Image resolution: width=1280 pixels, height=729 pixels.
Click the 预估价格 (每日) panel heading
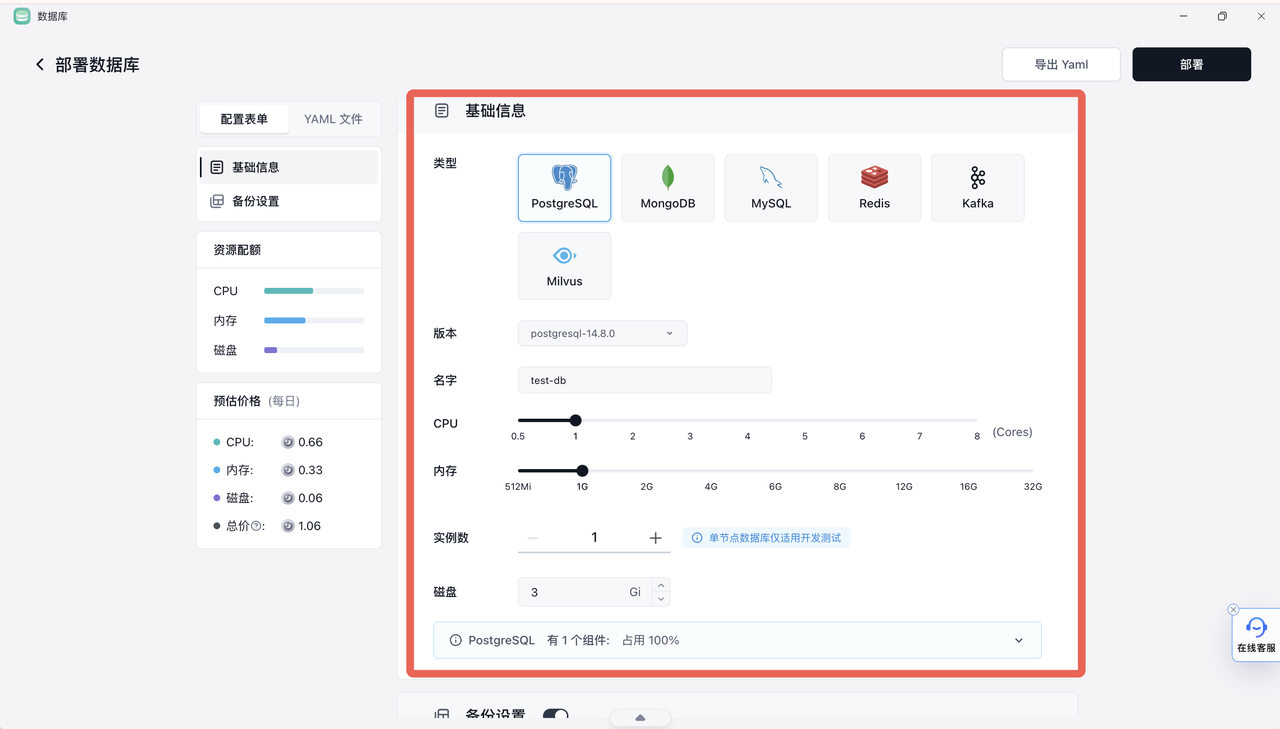pyautogui.click(x=257, y=401)
